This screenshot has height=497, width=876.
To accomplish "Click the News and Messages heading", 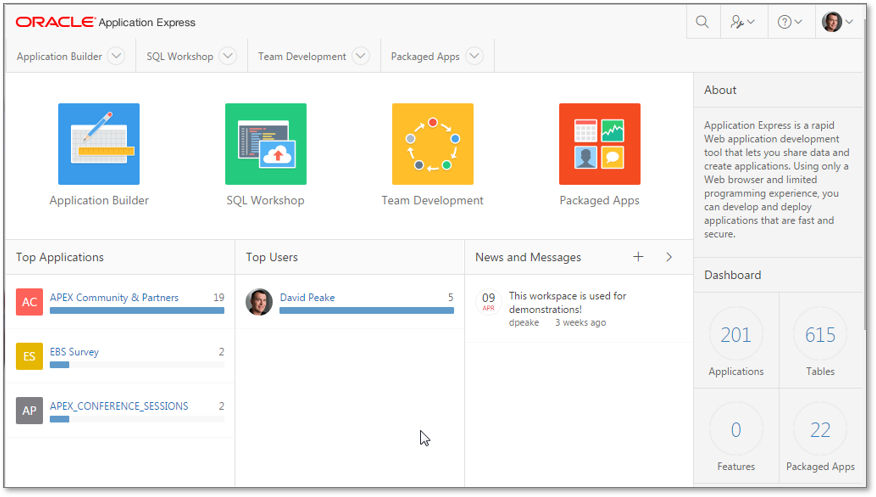I will 528,257.
